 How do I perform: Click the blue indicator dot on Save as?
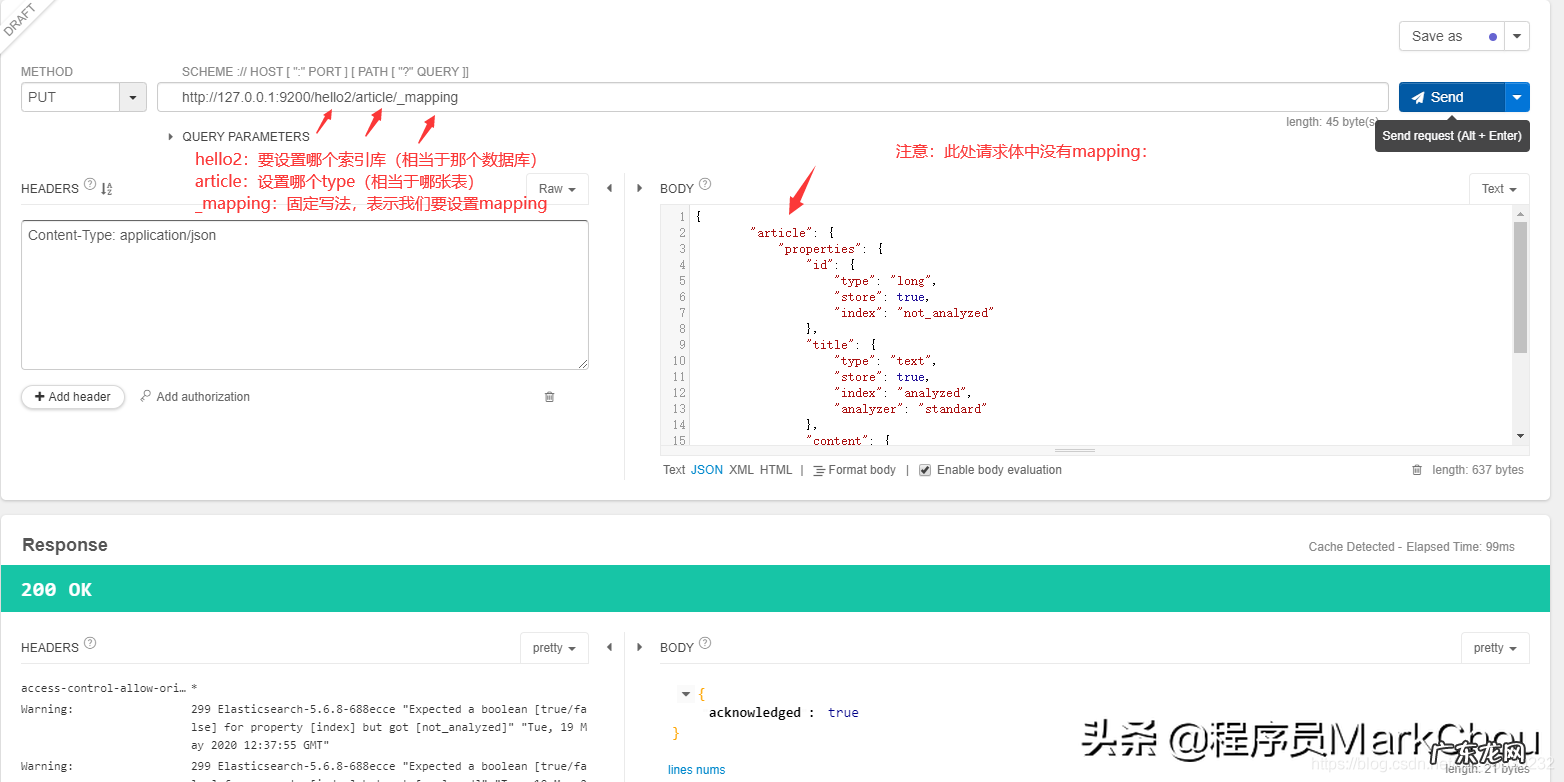click(1491, 35)
